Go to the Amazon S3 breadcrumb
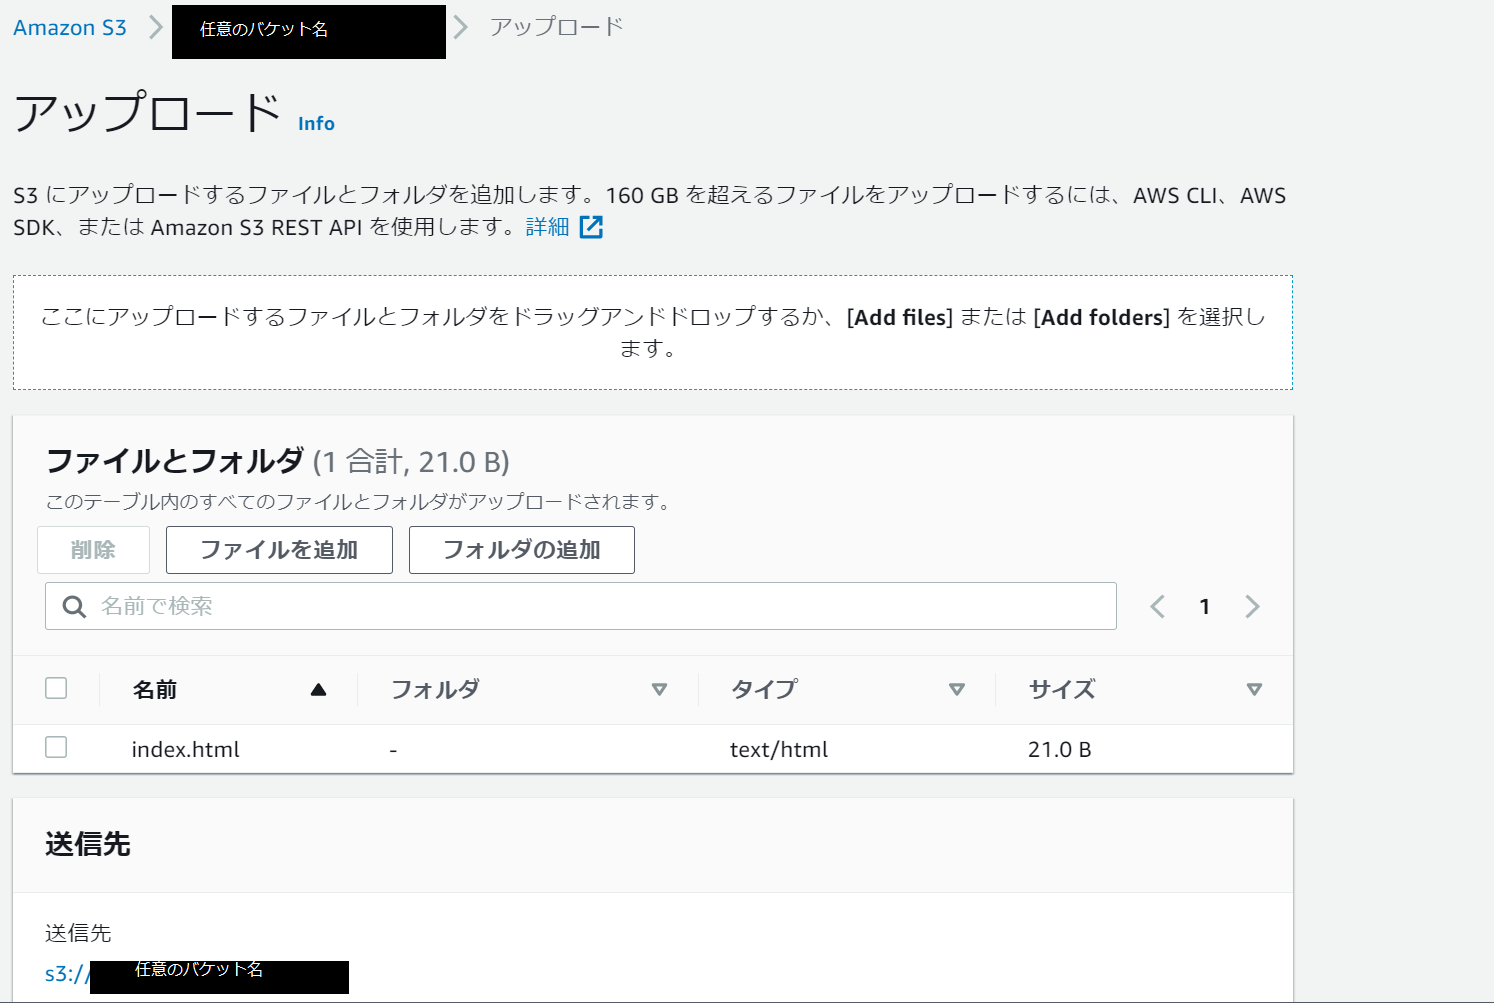1494x1003 pixels. tap(70, 28)
